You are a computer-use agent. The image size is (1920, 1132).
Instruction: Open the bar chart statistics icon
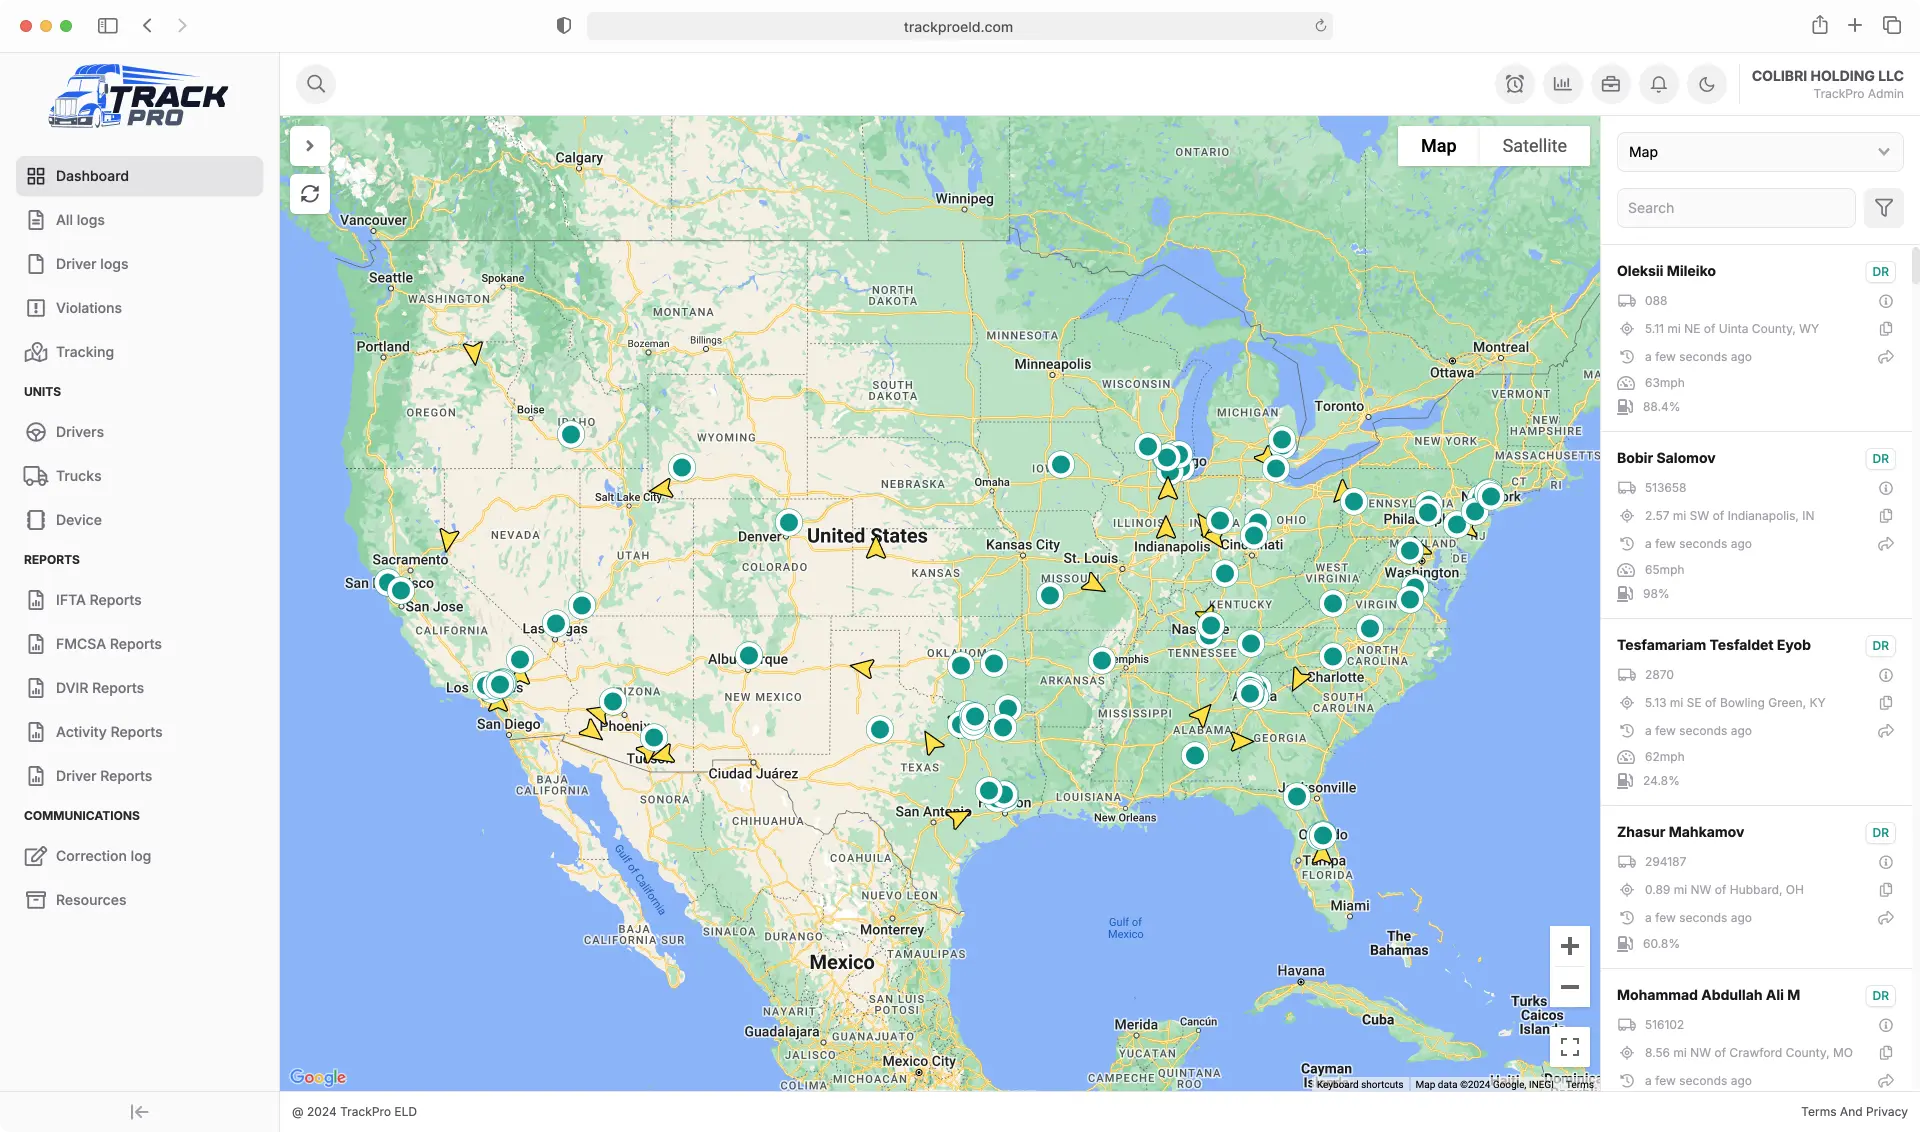tap(1563, 84)
